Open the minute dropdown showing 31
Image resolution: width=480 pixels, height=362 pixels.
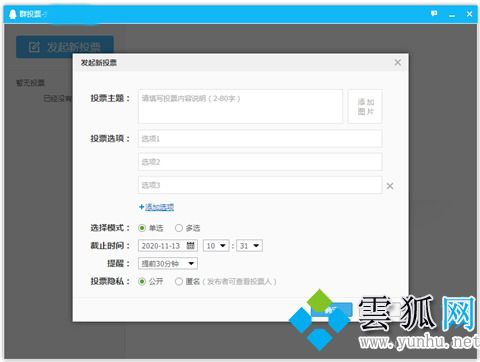point(249,246)
